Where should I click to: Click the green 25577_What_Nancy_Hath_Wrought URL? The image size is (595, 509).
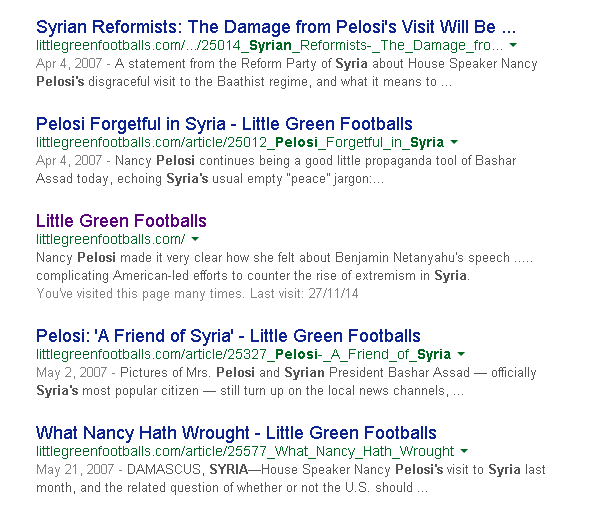pyautogui.click(x=245, y=452)
